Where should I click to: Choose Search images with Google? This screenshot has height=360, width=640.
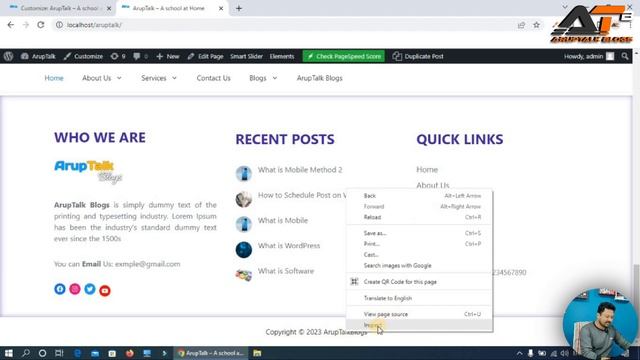pos(420,266)
